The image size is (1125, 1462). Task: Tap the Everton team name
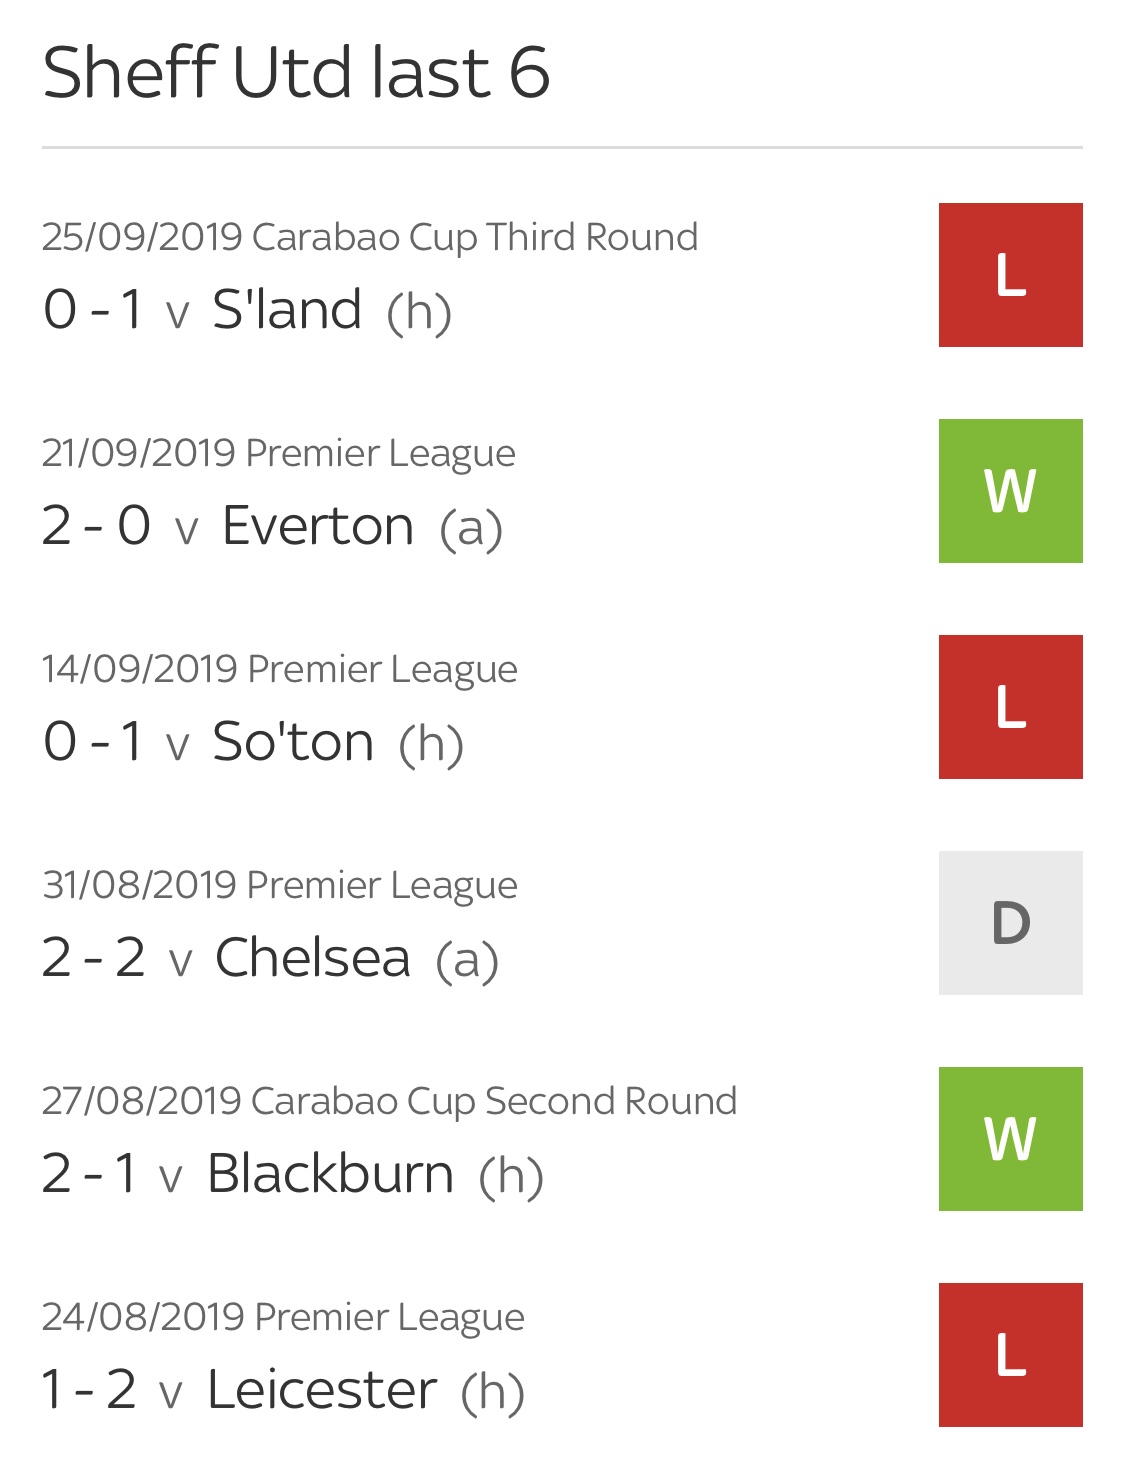point(318,526)
